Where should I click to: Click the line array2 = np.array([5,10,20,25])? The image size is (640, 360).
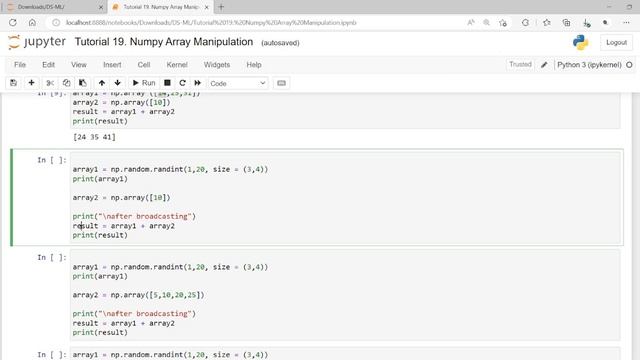point(138,295)
